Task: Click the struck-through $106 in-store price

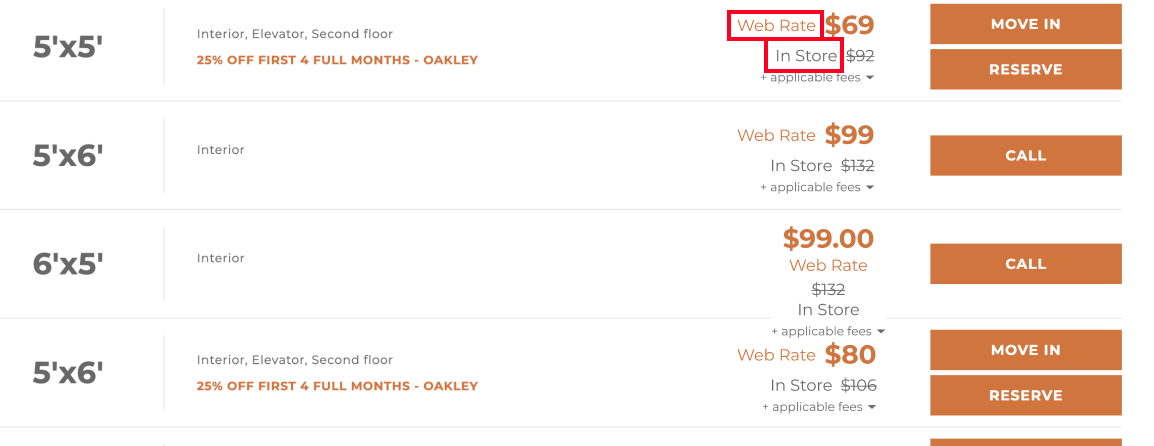Action: coord(859,385)
